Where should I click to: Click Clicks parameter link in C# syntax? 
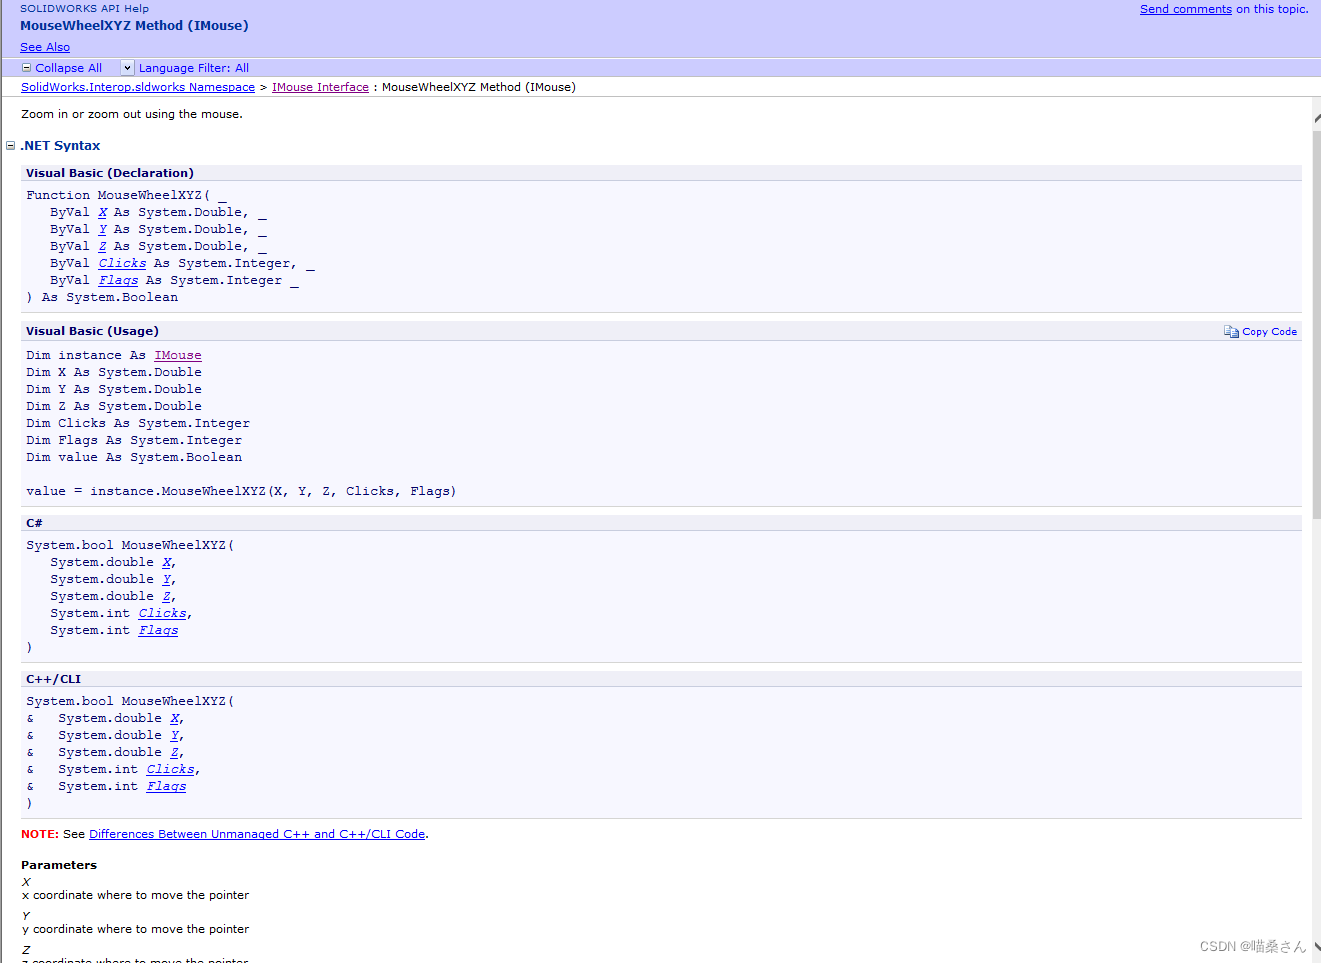(x=162, y=613)
